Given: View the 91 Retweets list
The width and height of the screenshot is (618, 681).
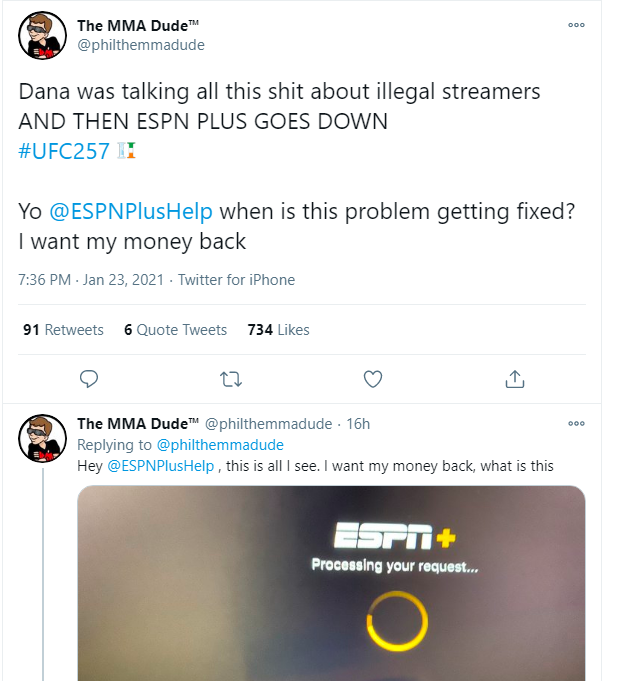Looking at the screenshot, I should [63, 330].
